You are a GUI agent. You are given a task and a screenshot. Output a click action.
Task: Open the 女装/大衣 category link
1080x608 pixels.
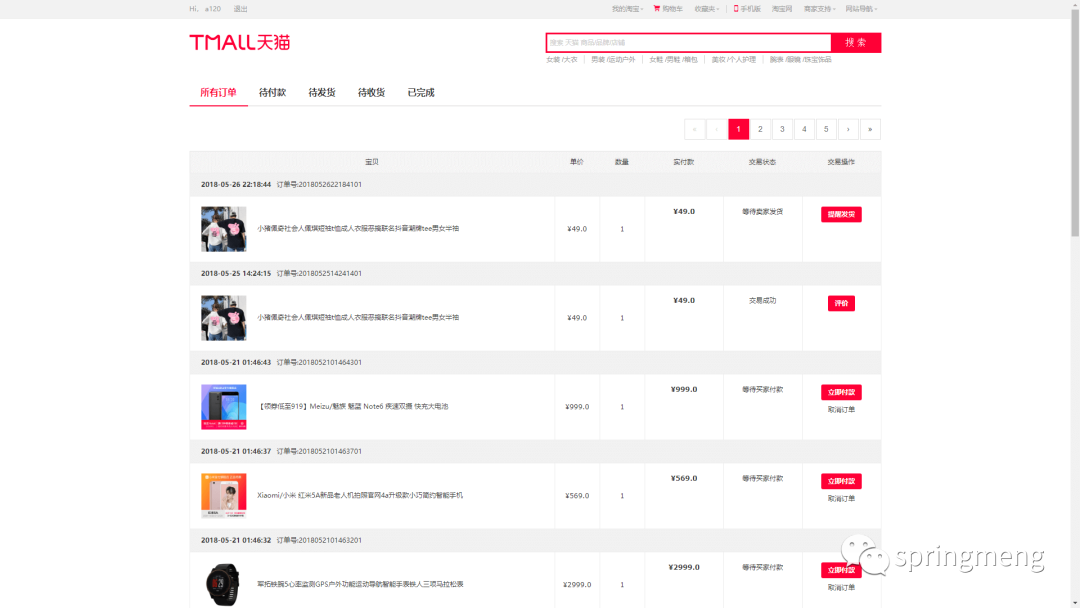562,60
